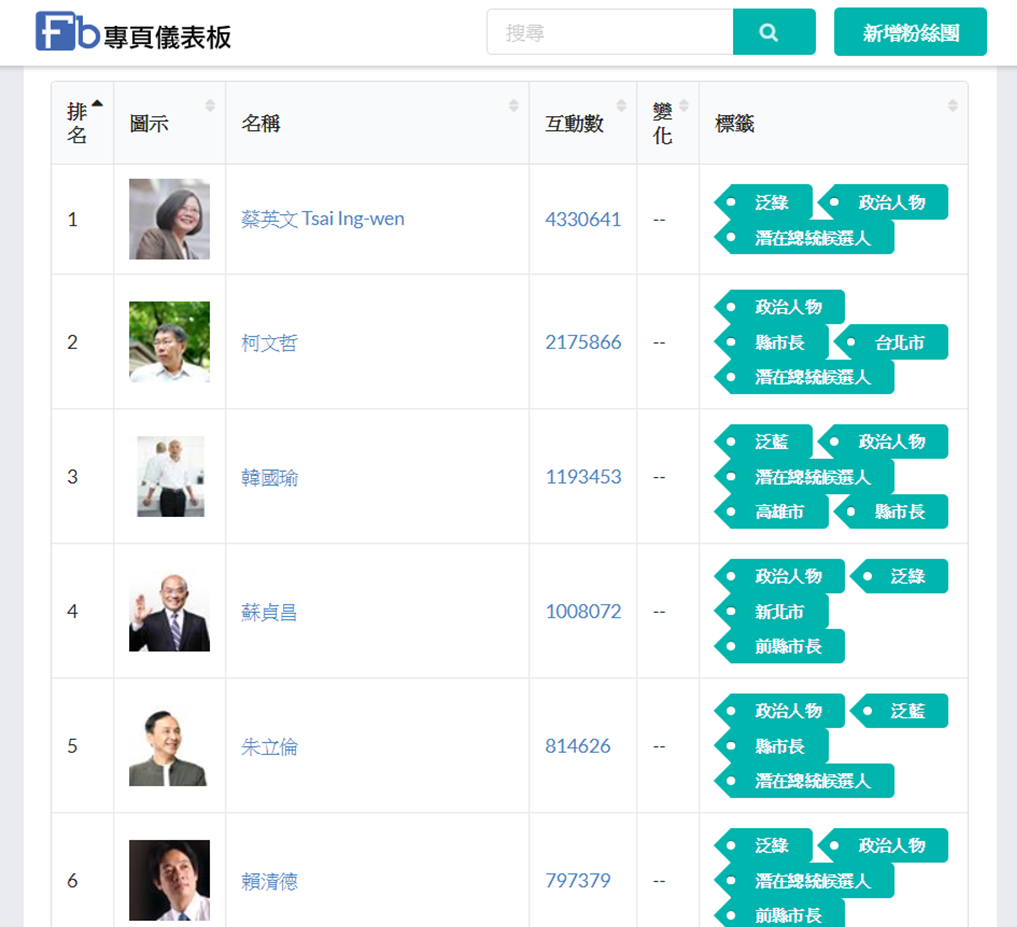The height and width of the screenshot is (927, 1017).
Task: Select 台北市 tag in 柯文哲 row
Action: 891,342
